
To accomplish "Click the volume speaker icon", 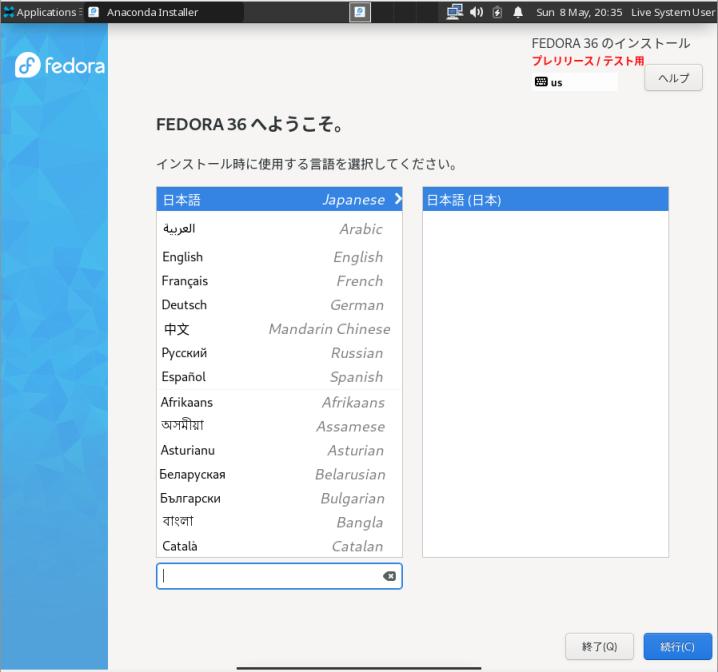I will pos(476,12).
